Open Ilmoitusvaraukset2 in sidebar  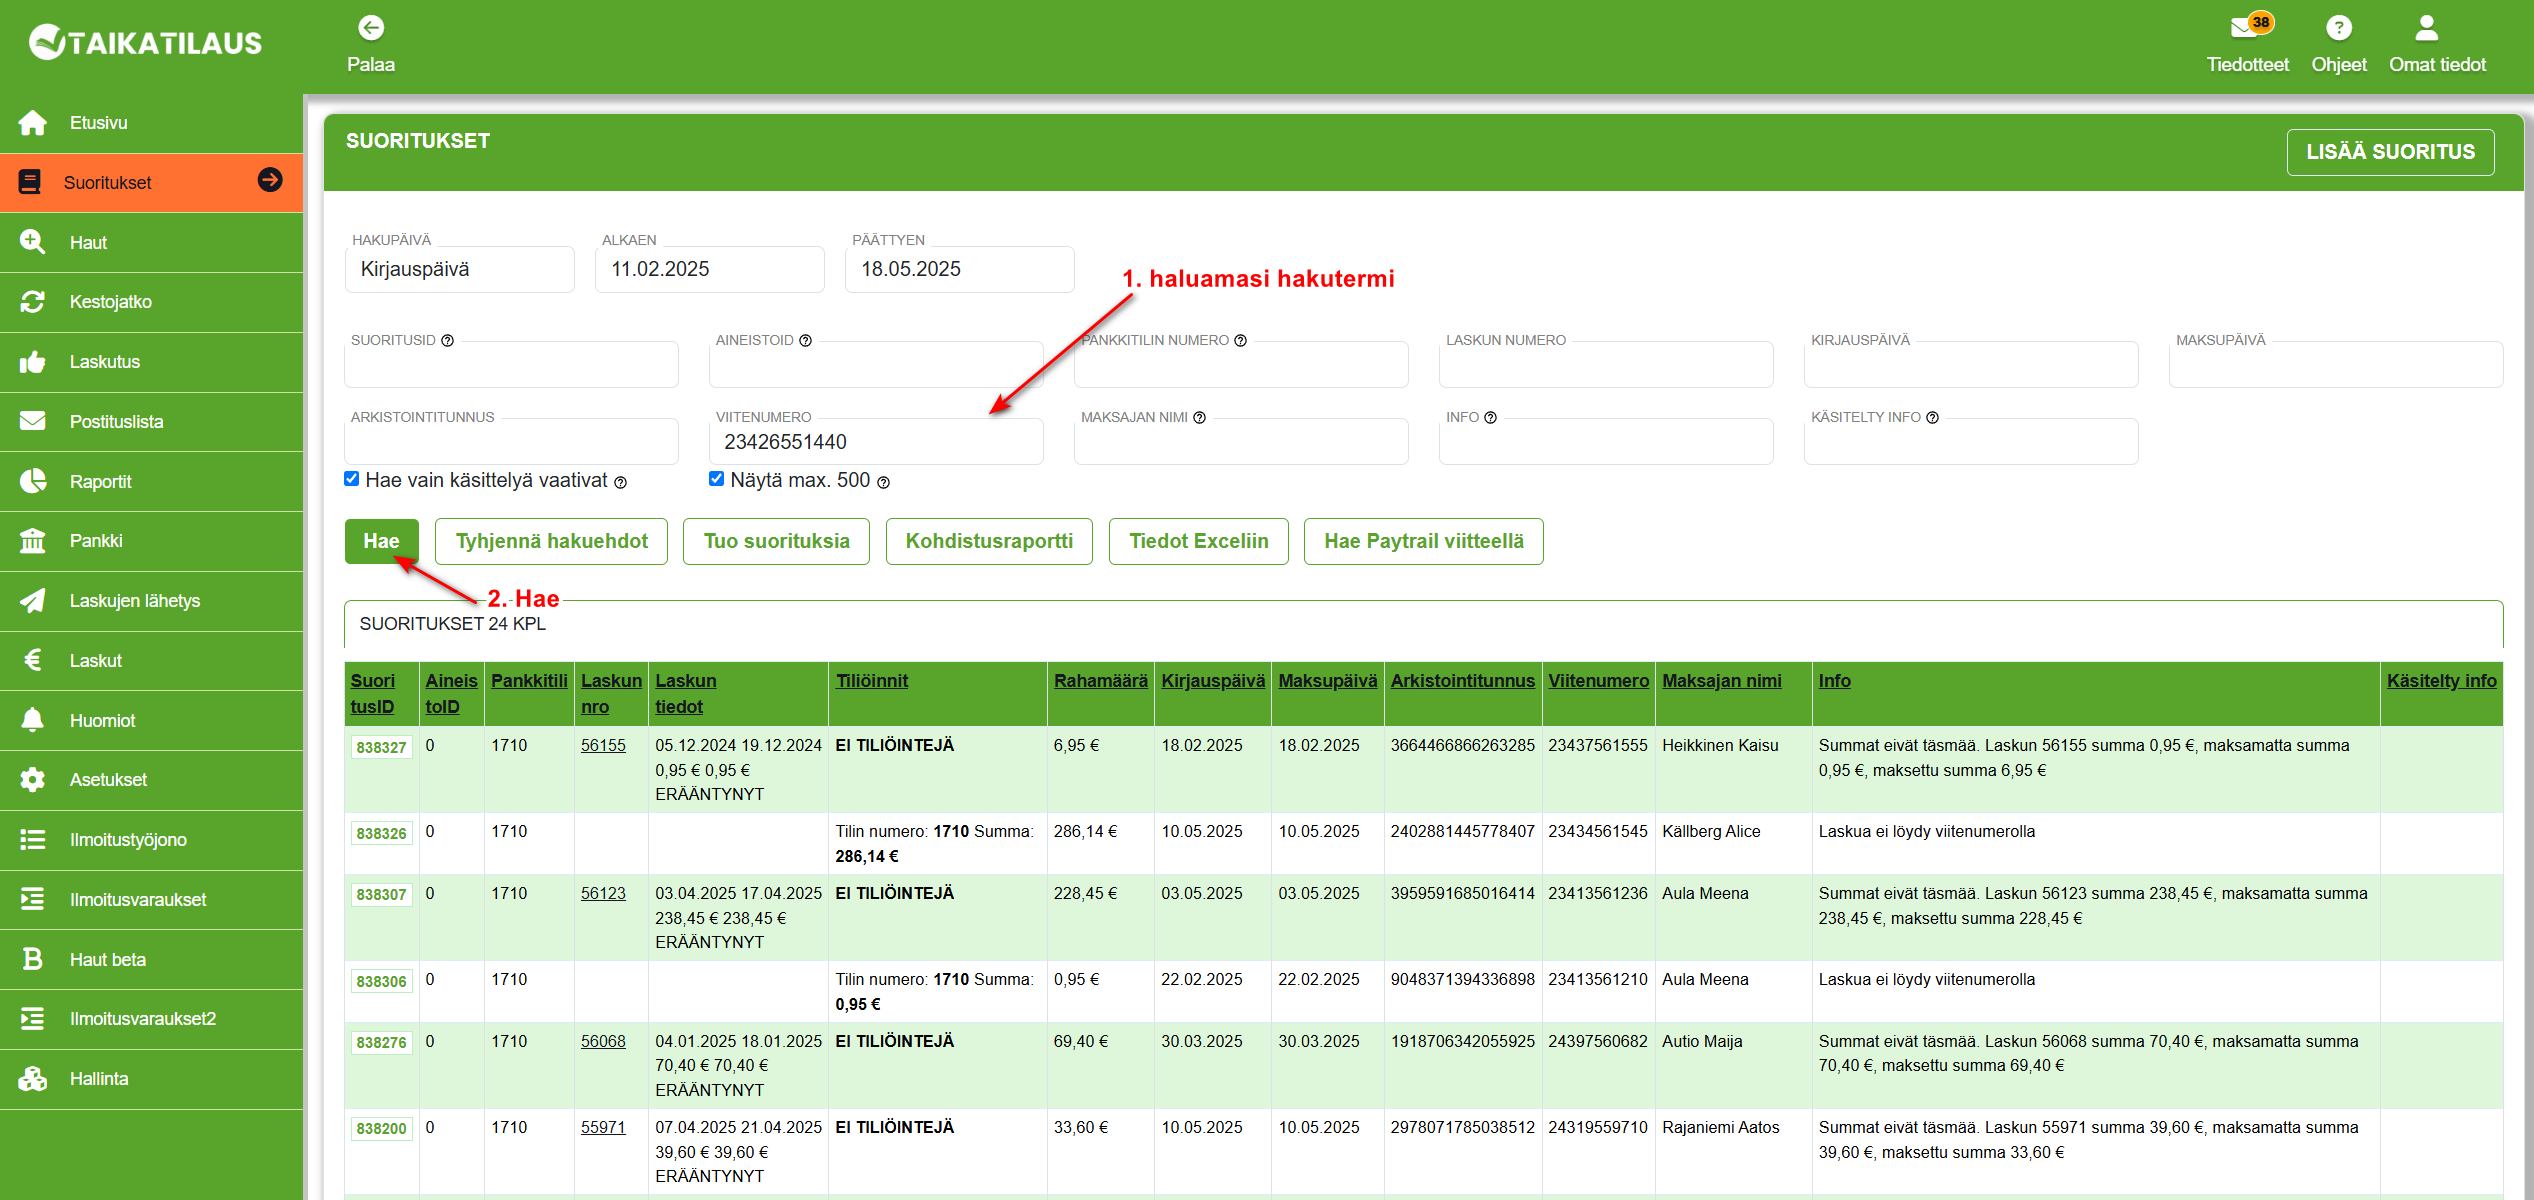(x=152, y=1019)
